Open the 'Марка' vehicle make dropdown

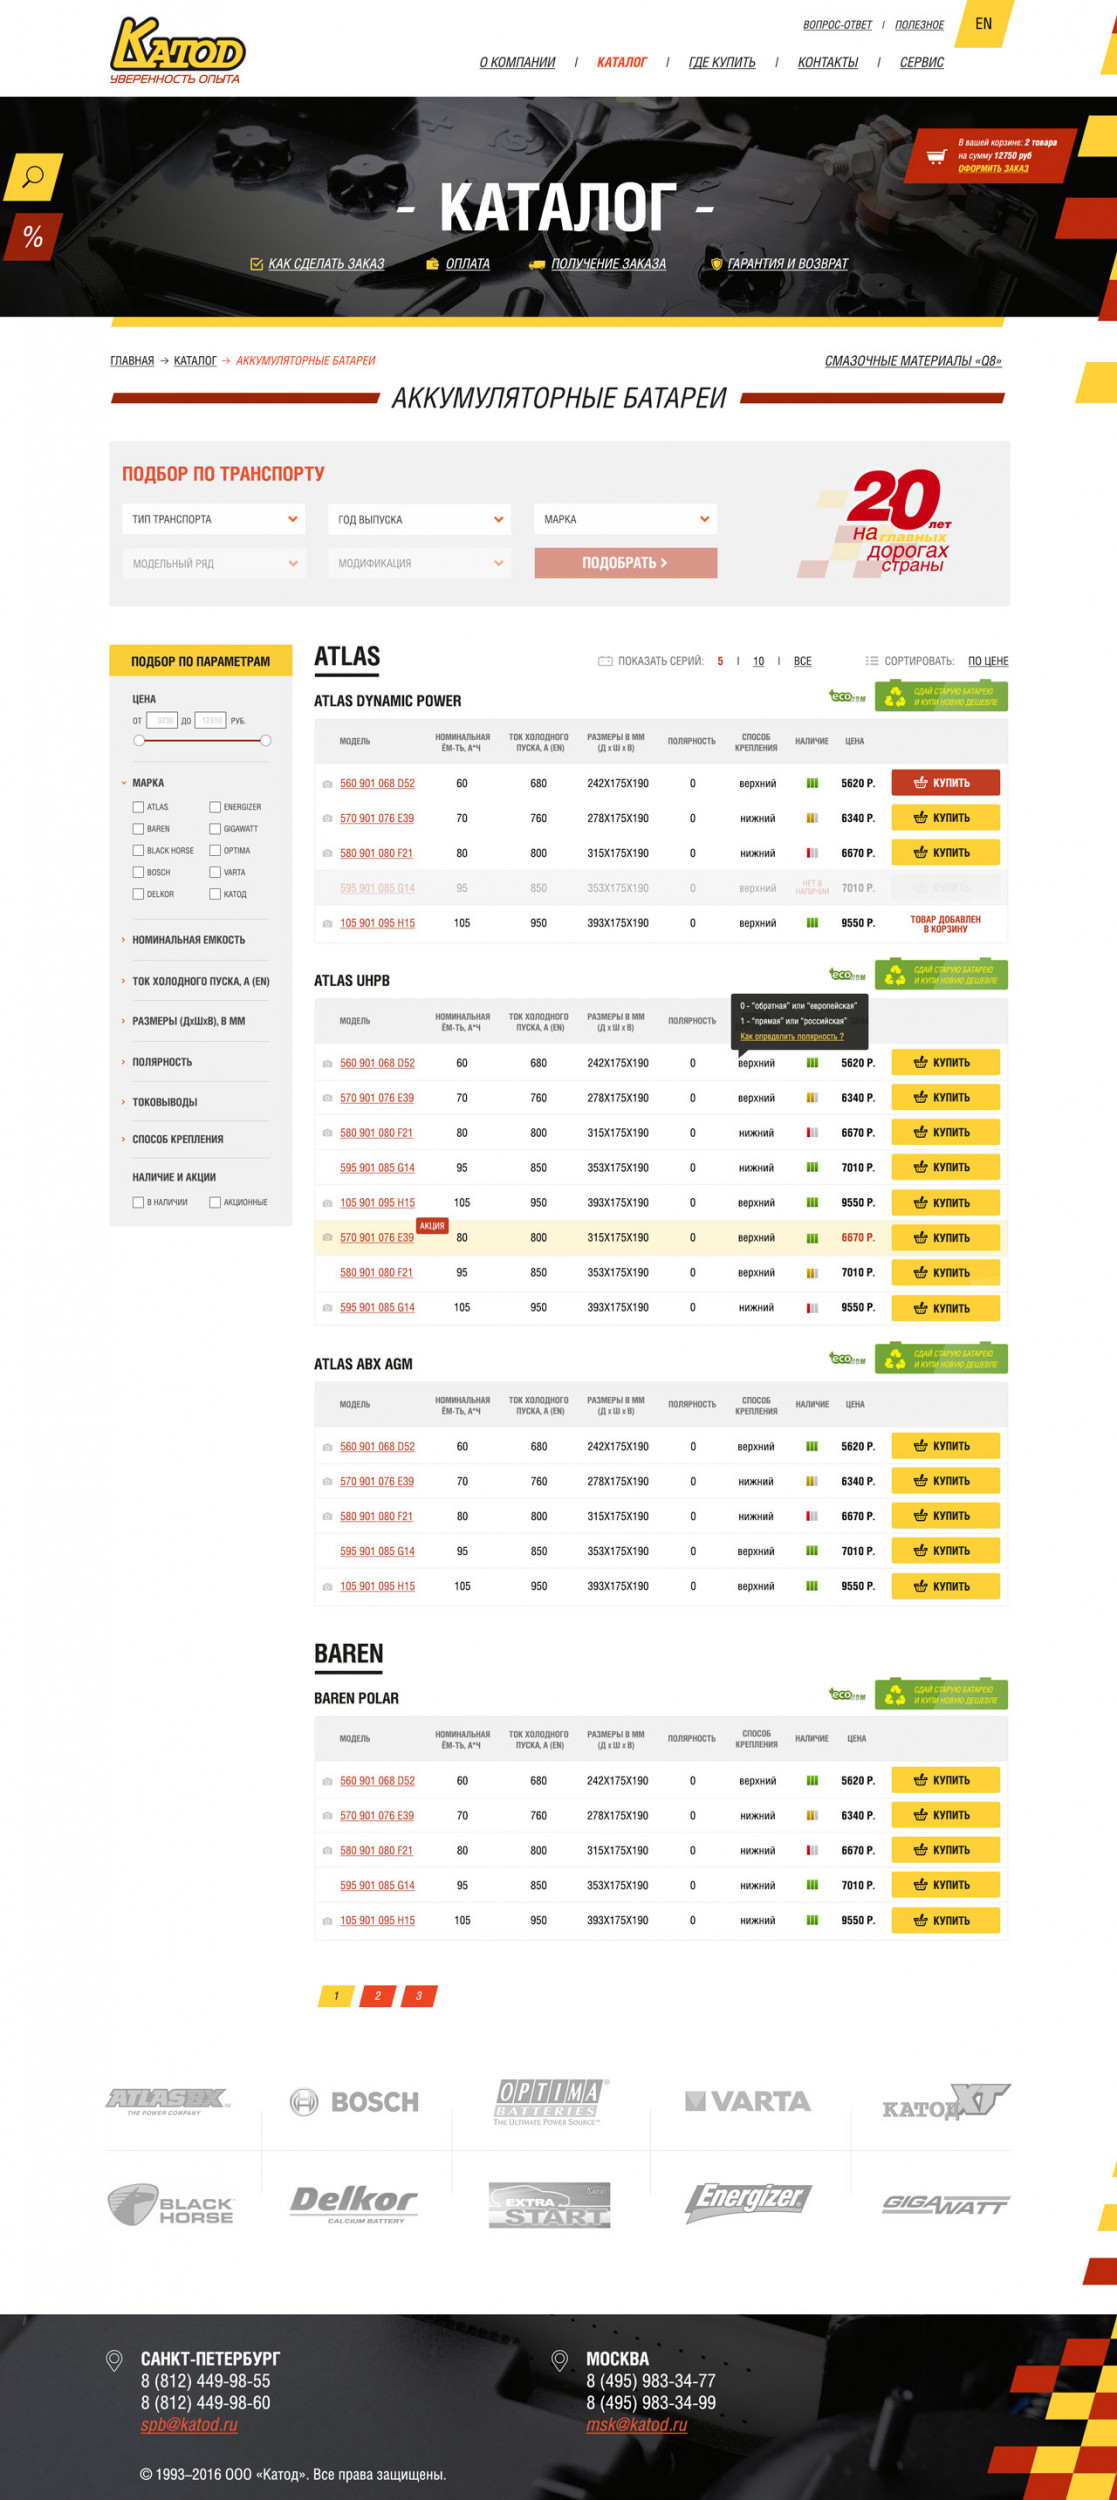point(625,519)
